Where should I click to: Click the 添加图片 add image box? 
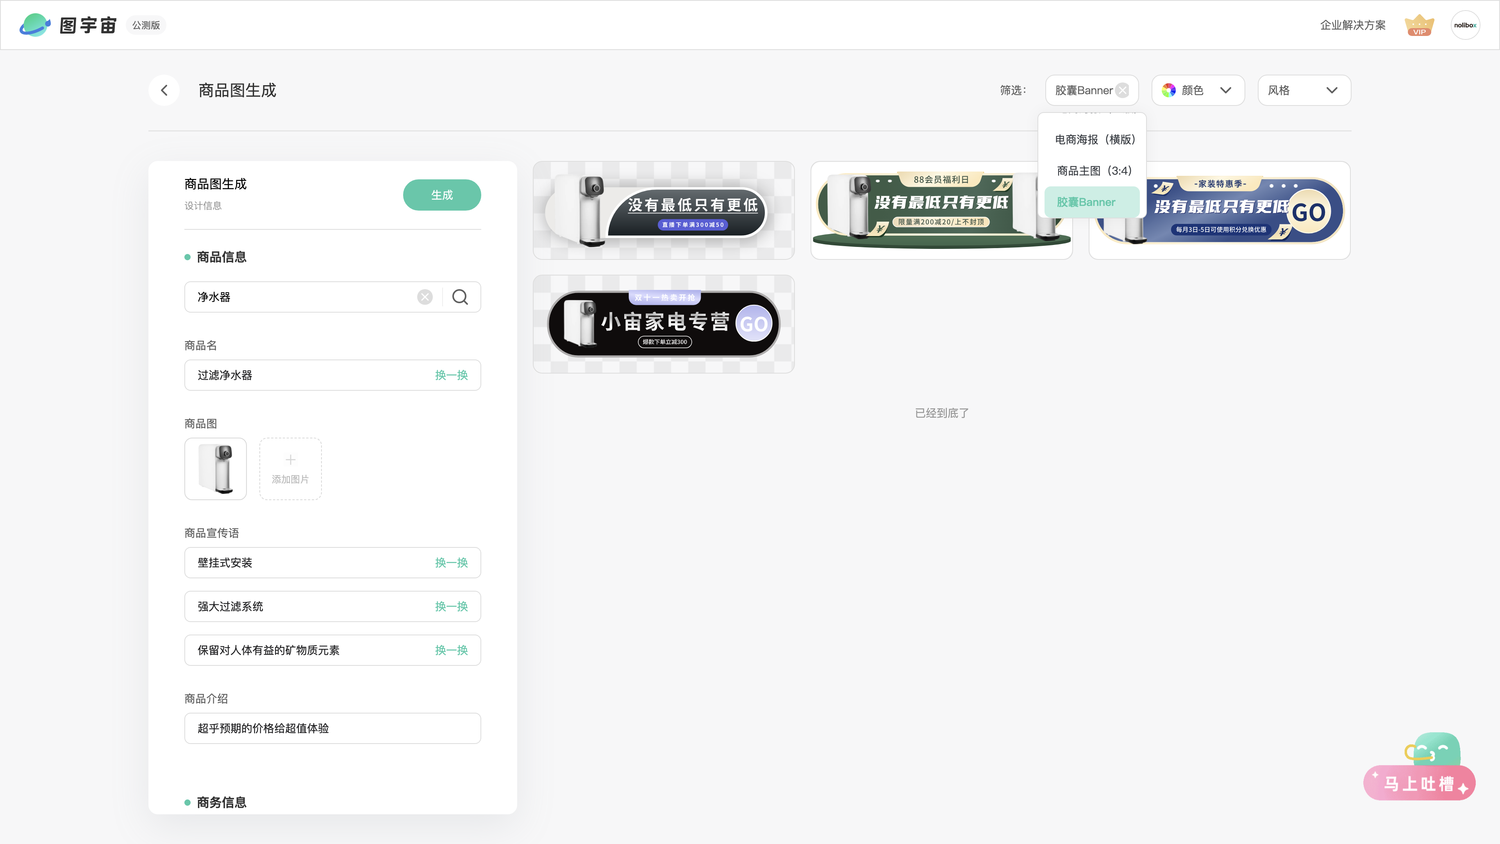(x=290, y=469)
